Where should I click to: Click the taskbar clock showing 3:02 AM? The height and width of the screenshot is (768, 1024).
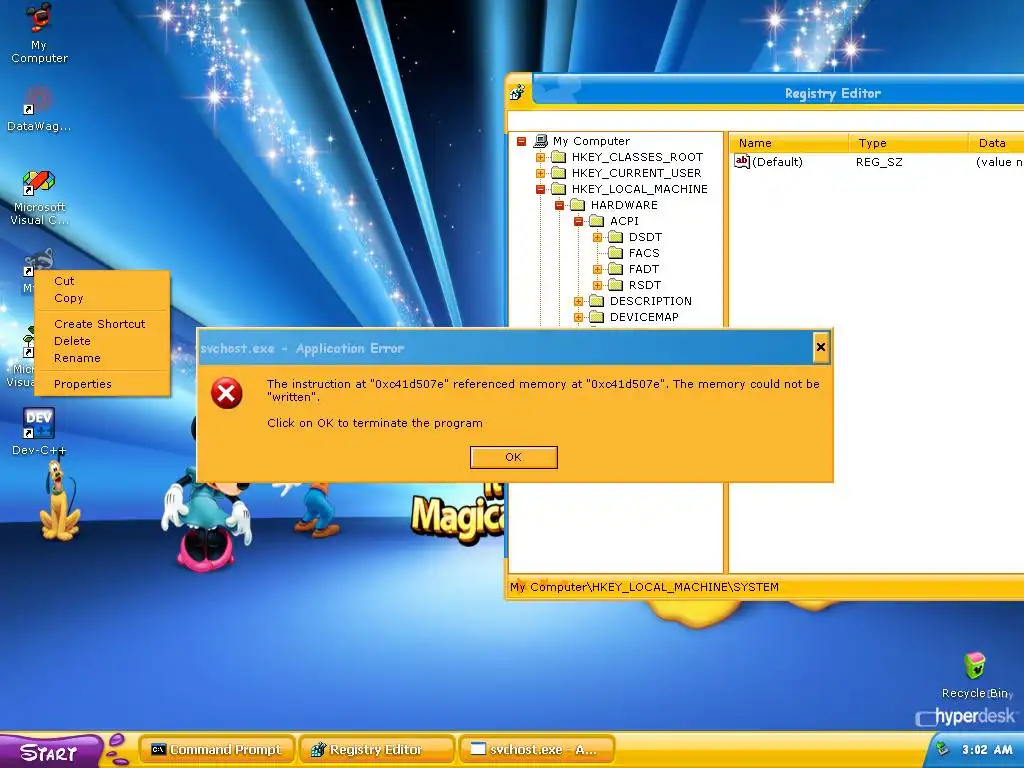point(987,750)
